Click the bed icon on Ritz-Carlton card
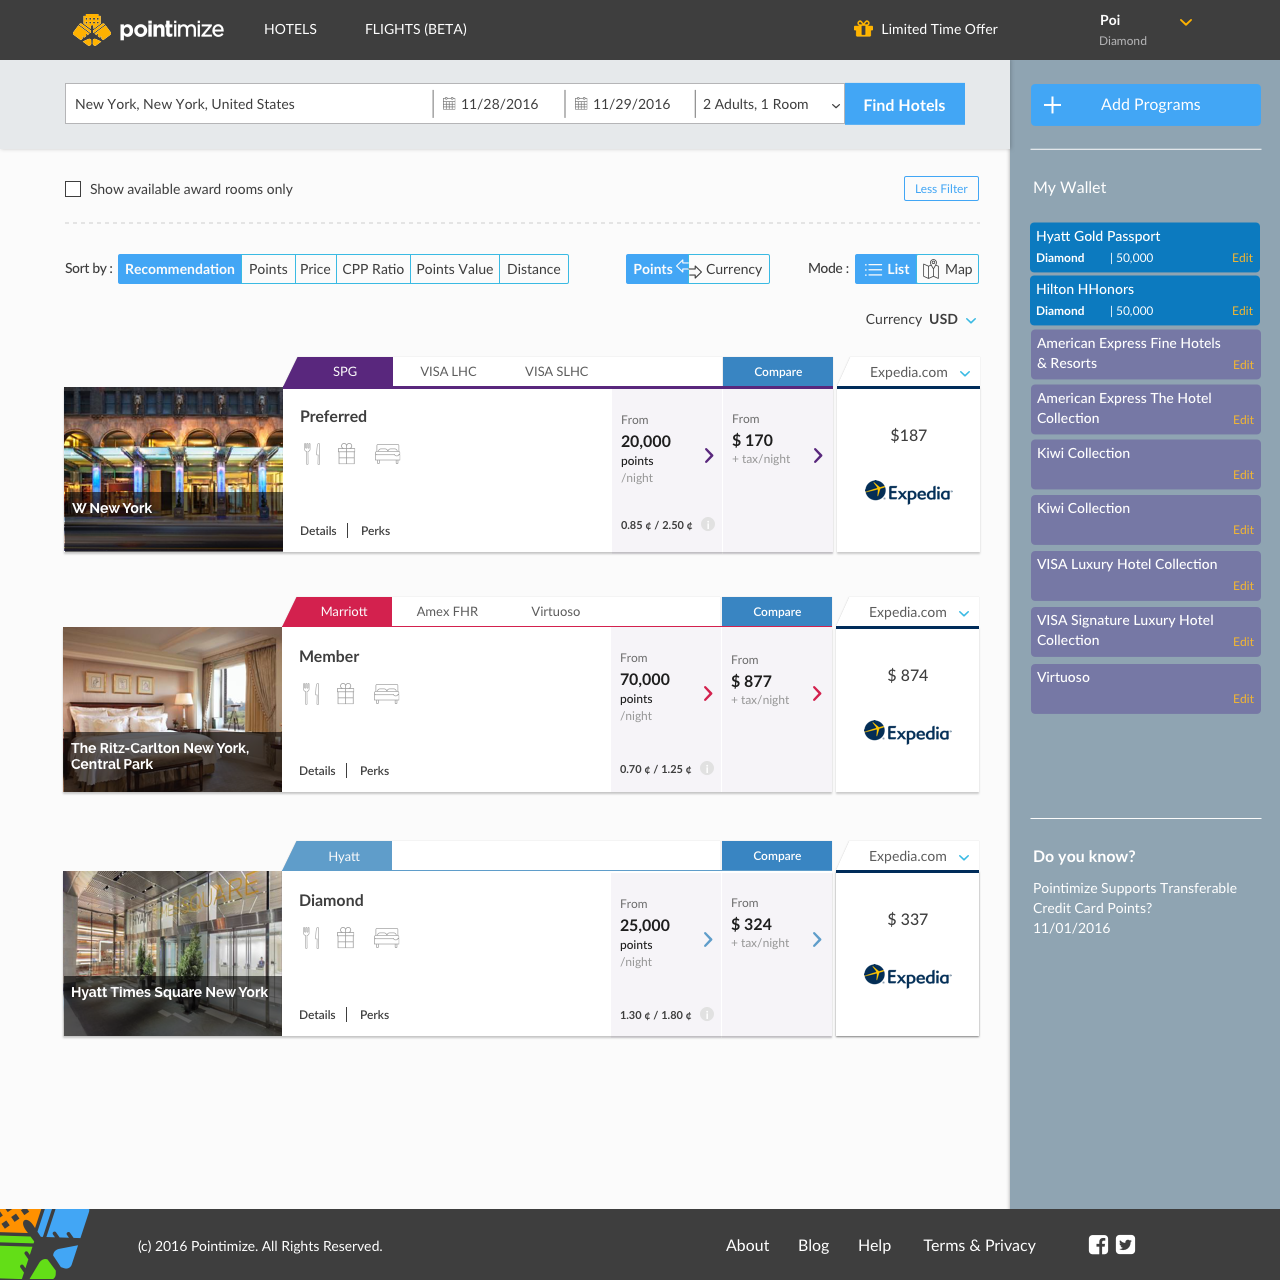Screen dimensions: 1280x1280 click(386, 694)
